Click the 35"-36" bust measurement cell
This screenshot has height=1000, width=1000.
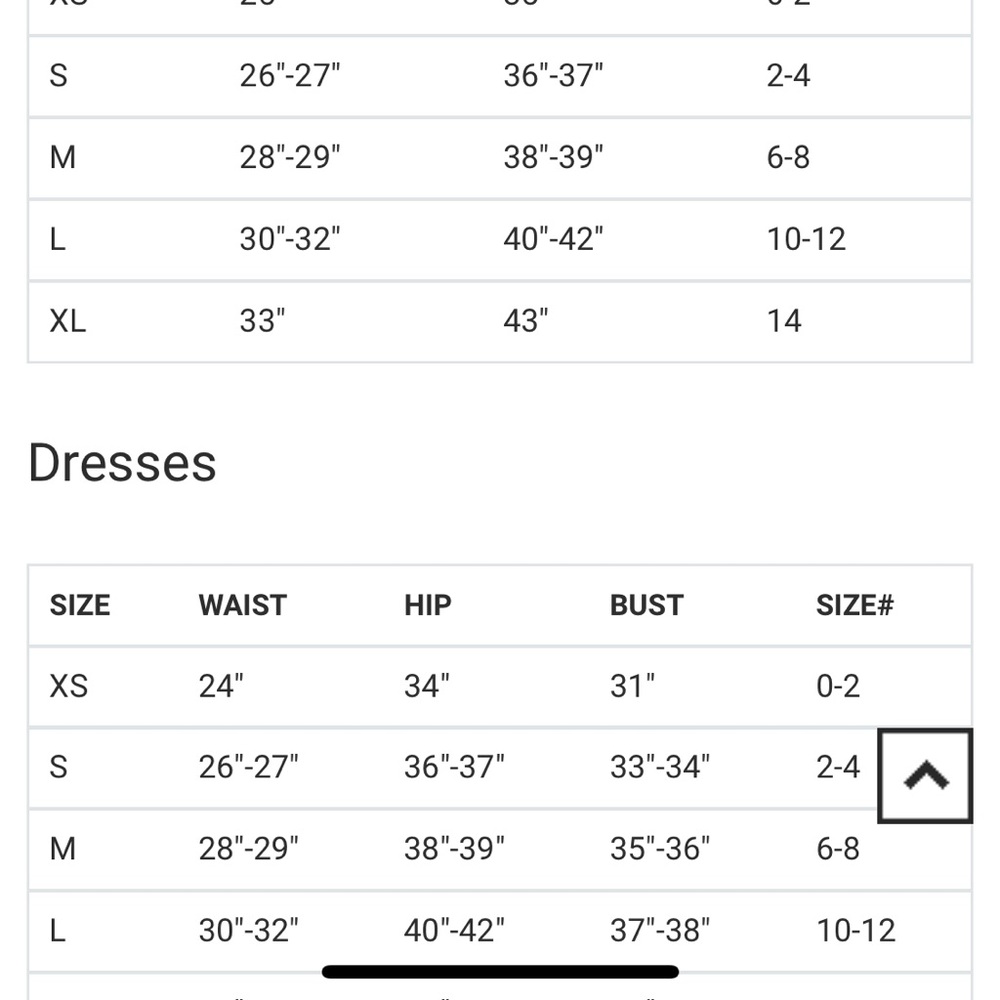click(x=660, y=849)
